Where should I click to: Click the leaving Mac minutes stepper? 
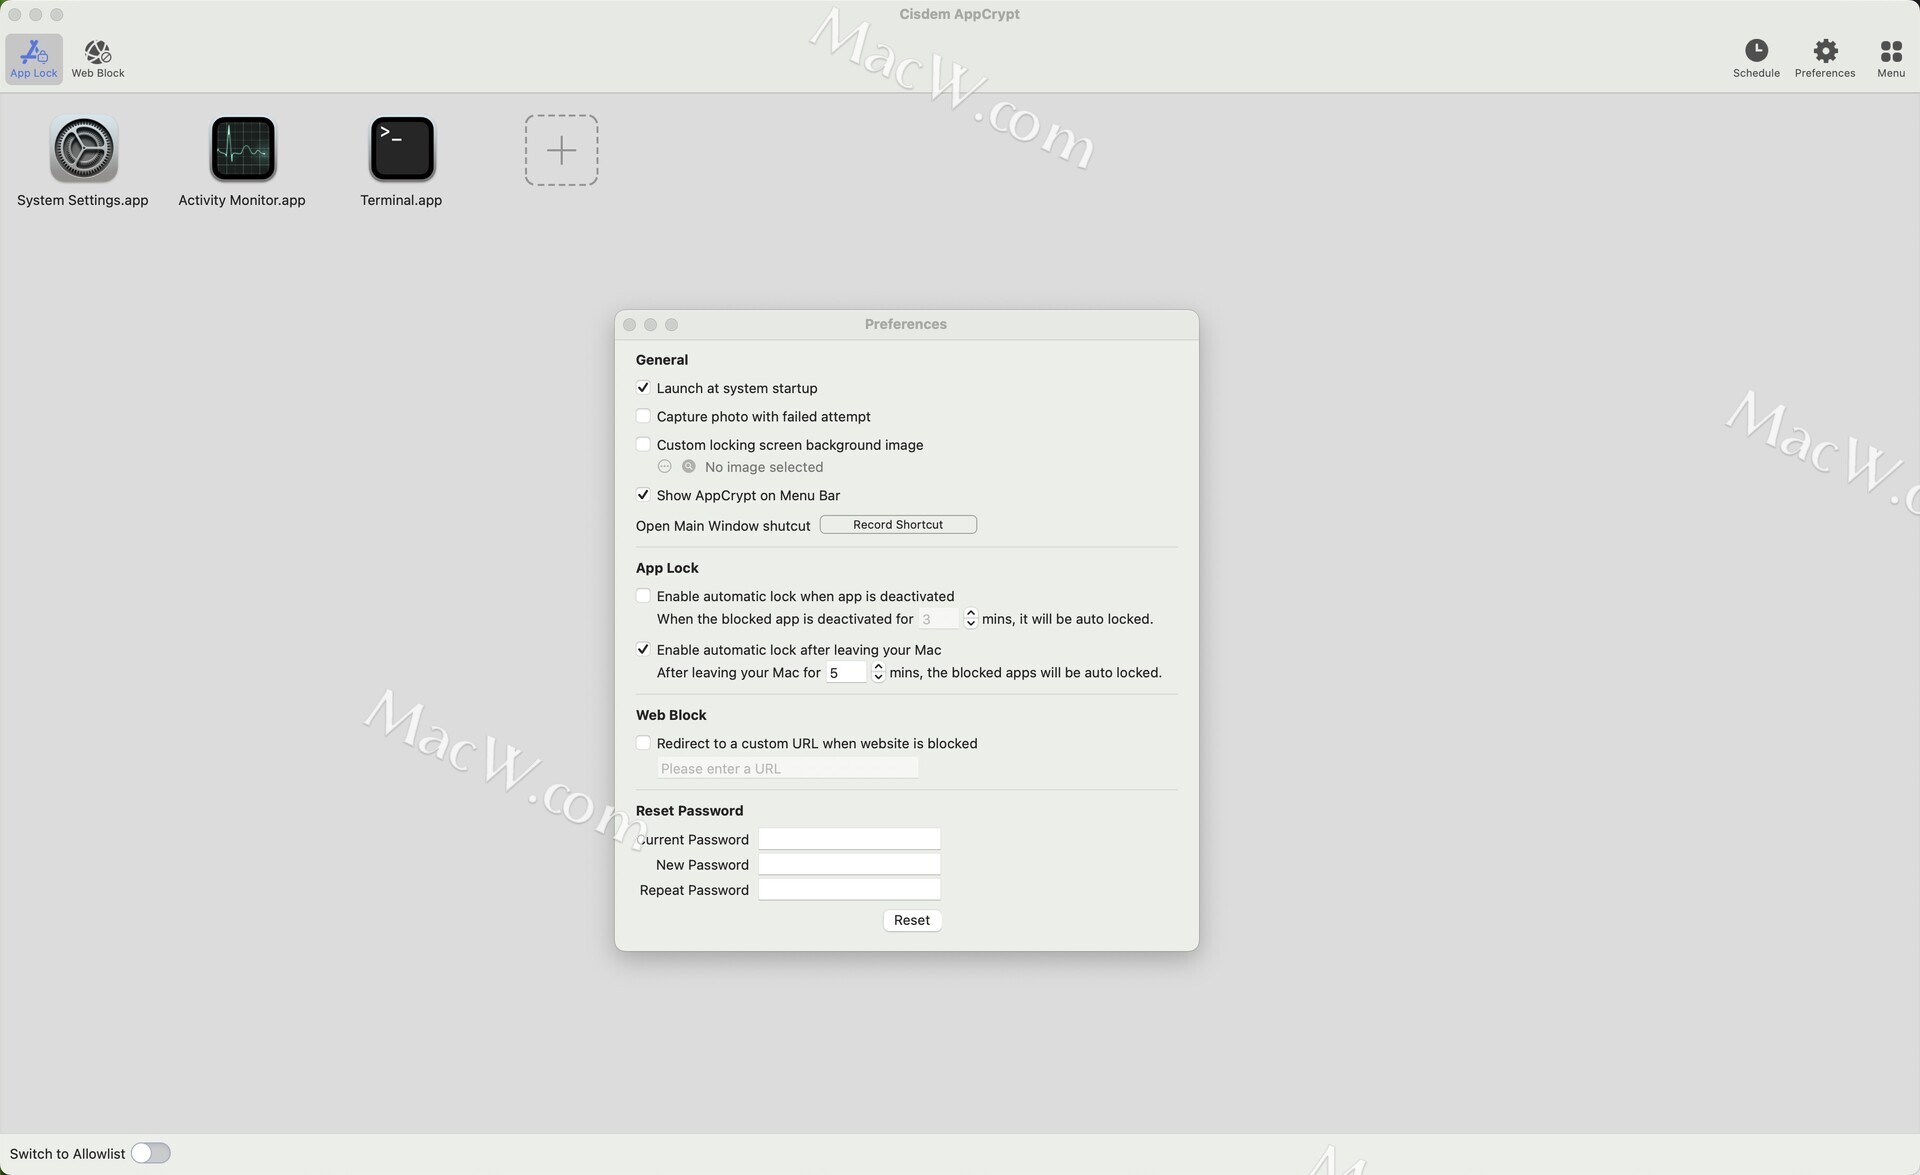(x=878, y=672)
